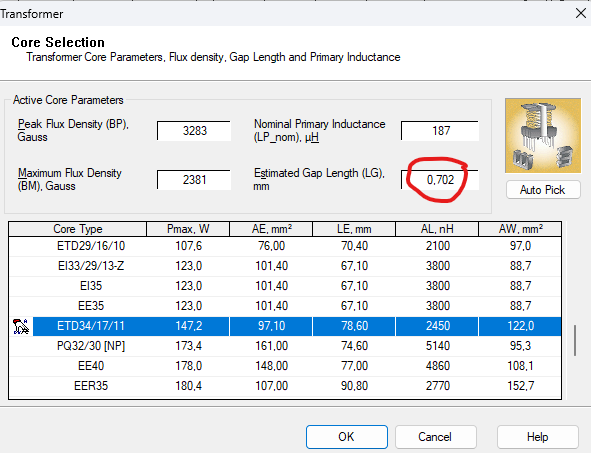Image resolution: width=591 pixels, height=453 pixels.
Task: Click LE value 70,40 in ETD29/16/10 row
Action: [x=354, y=246]
